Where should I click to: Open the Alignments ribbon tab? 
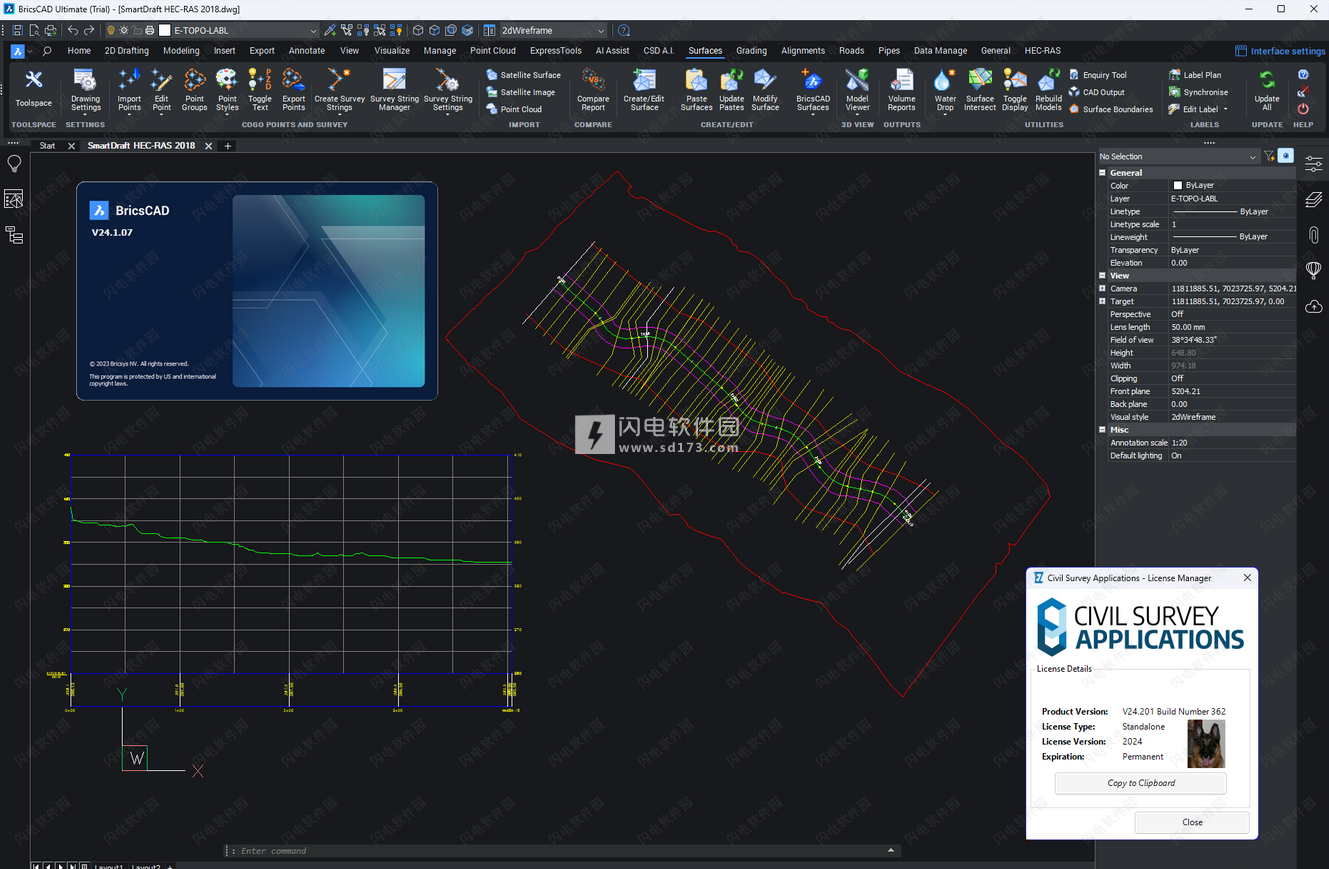pyautogui.click(x=803, y=50)
